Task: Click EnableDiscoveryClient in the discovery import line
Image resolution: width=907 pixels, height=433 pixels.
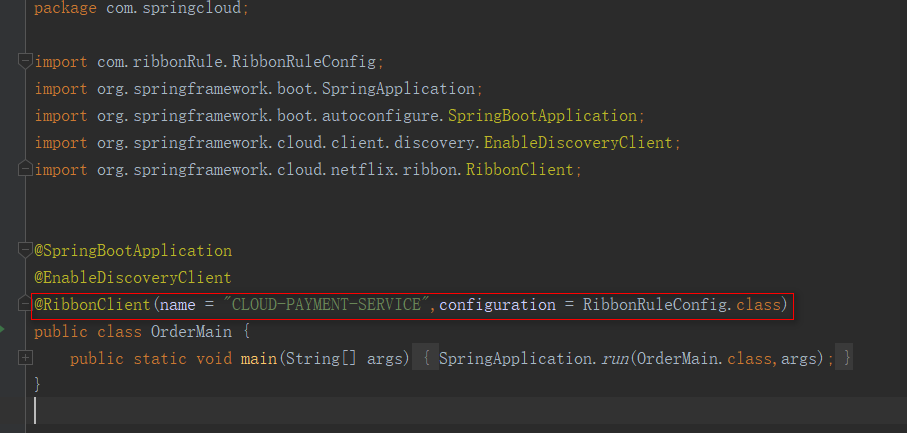Action: tap(578, 143)
